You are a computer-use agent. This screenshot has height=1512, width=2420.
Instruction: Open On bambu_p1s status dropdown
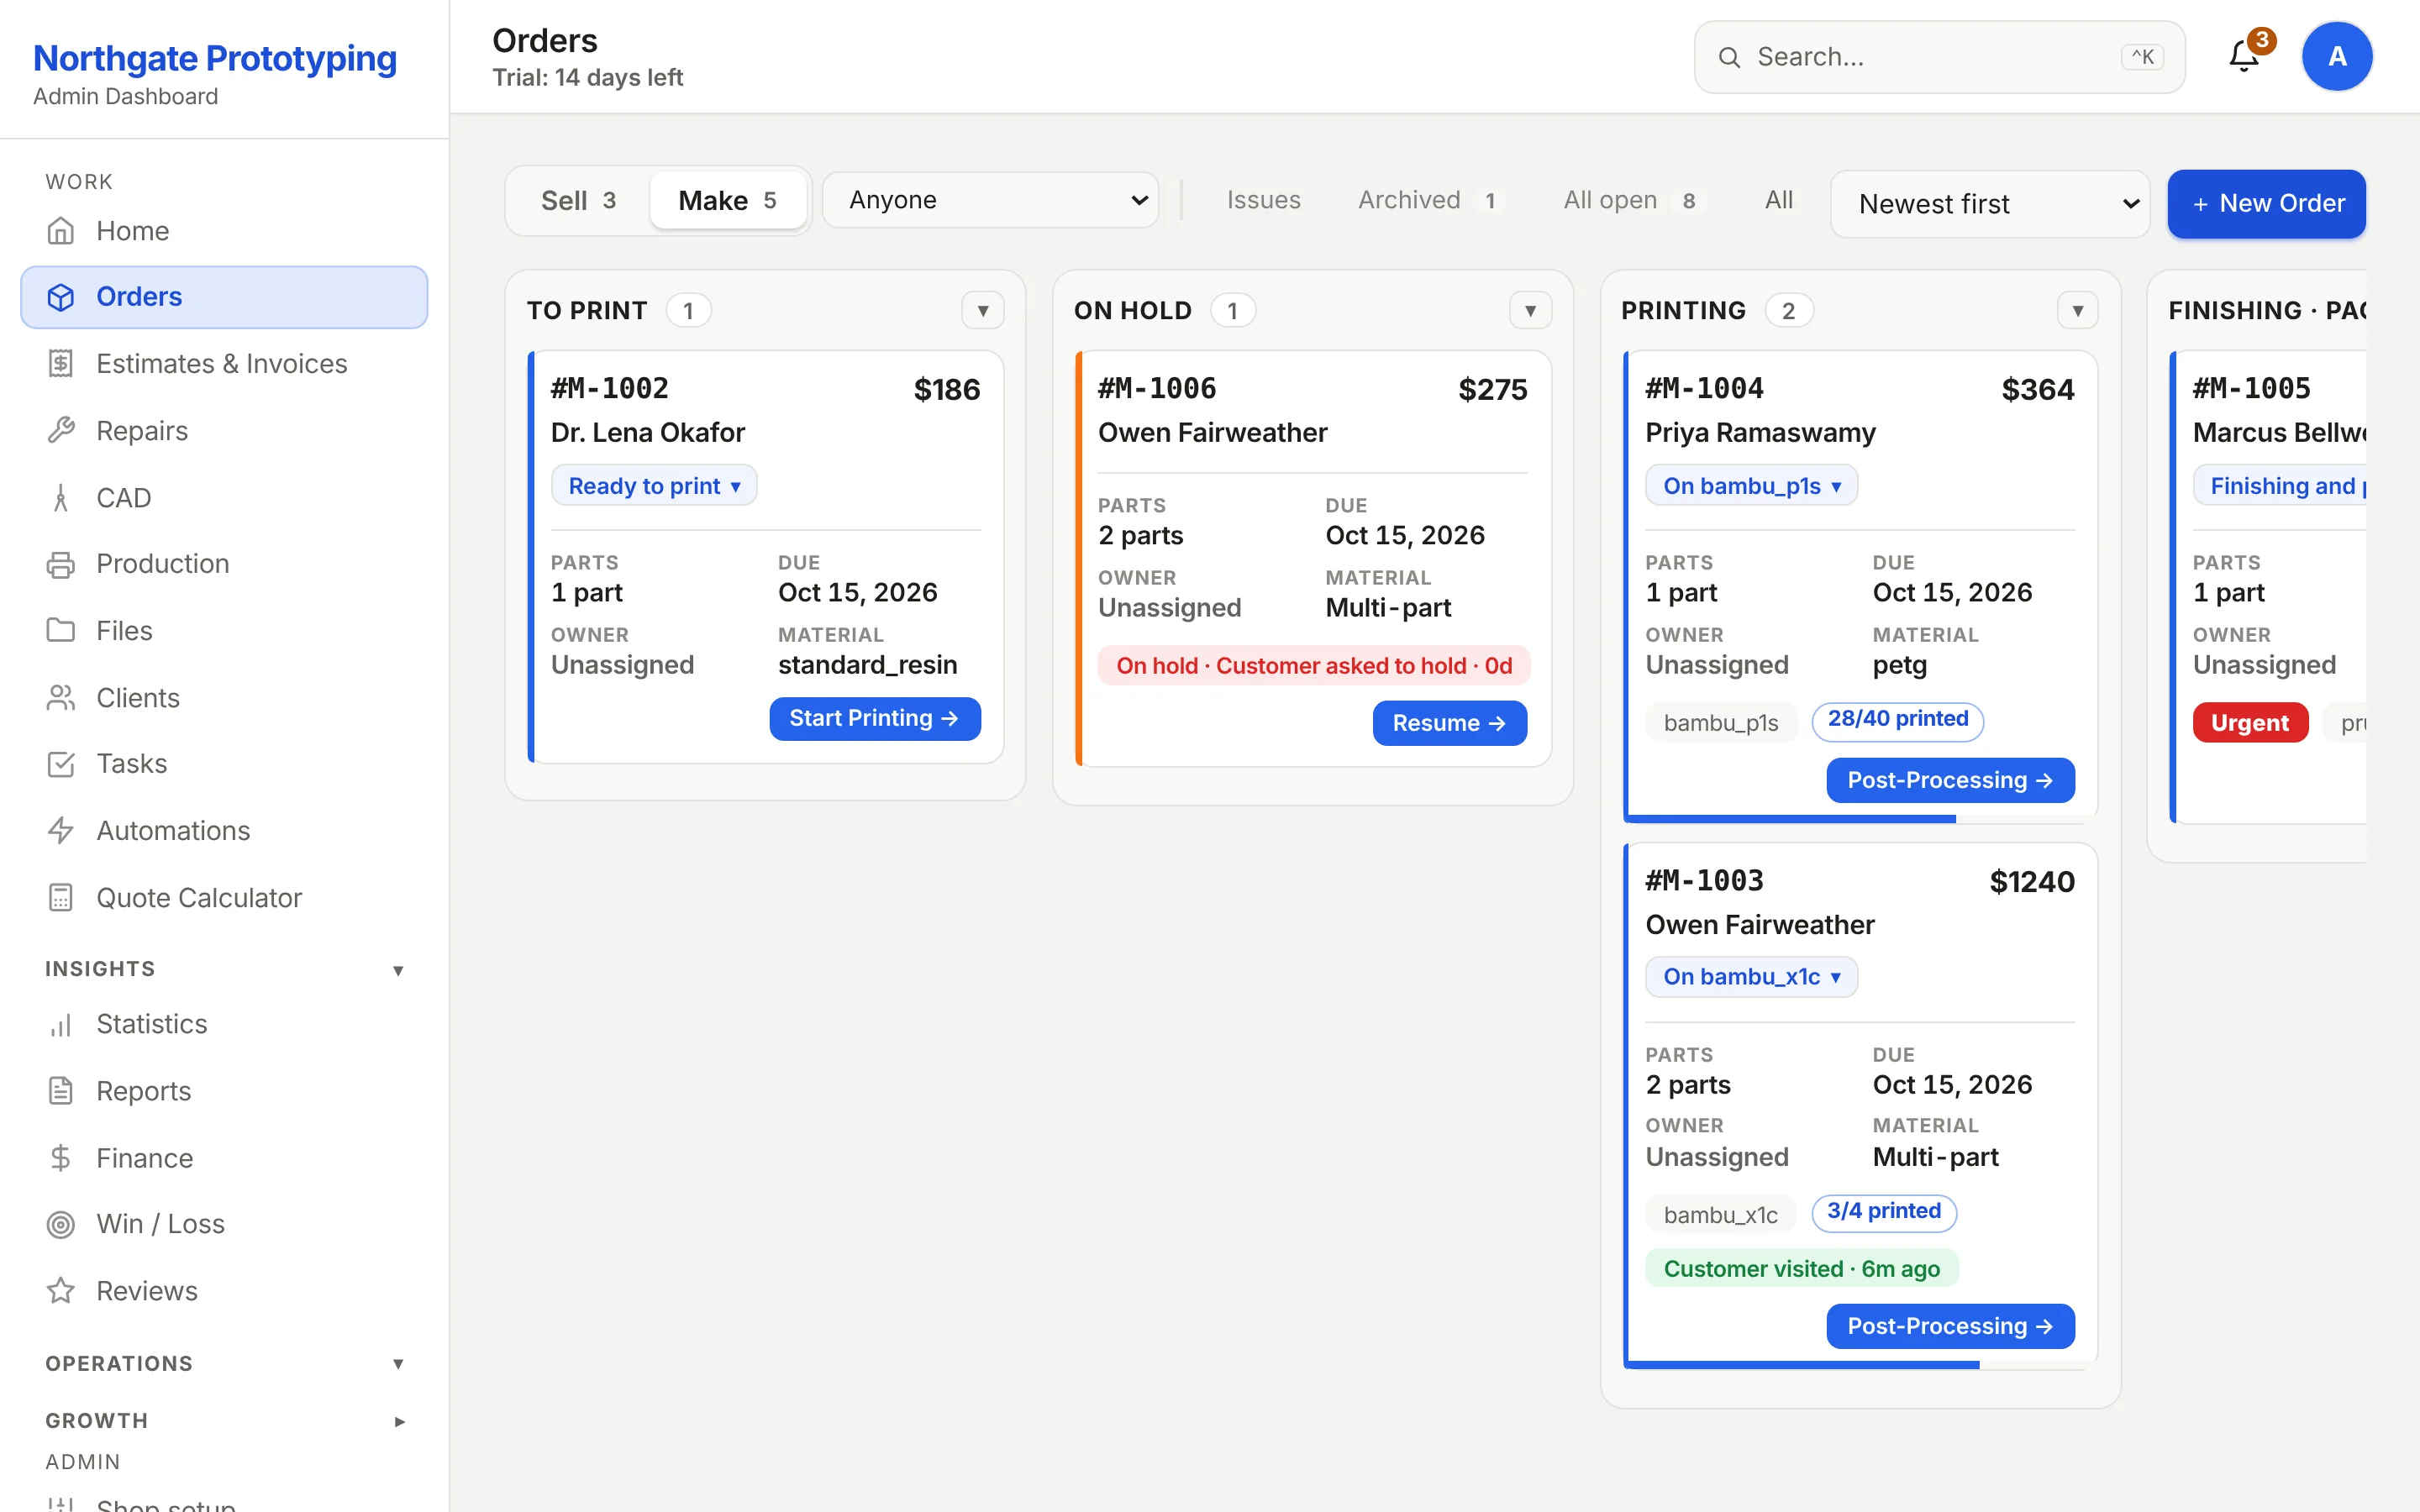tap(1752, 486)
